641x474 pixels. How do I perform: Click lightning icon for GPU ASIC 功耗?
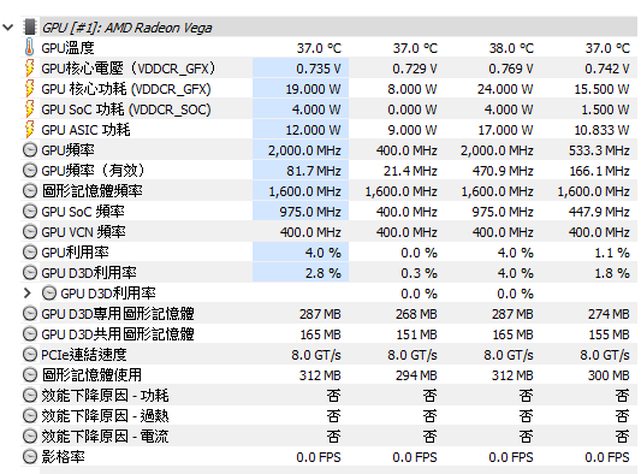(x=29, y=130)
